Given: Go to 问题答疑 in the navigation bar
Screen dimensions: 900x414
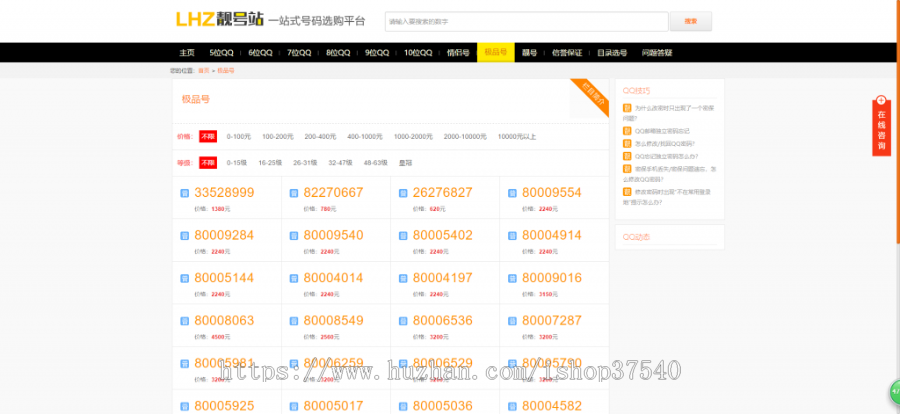Looking at the screenshot, I should pyautogui.click(x=657, y=52).
